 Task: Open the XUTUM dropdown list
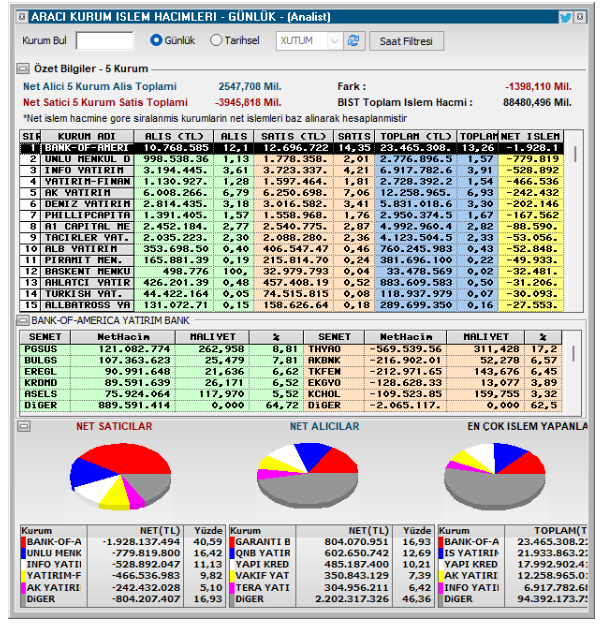[x=334, y=41]
